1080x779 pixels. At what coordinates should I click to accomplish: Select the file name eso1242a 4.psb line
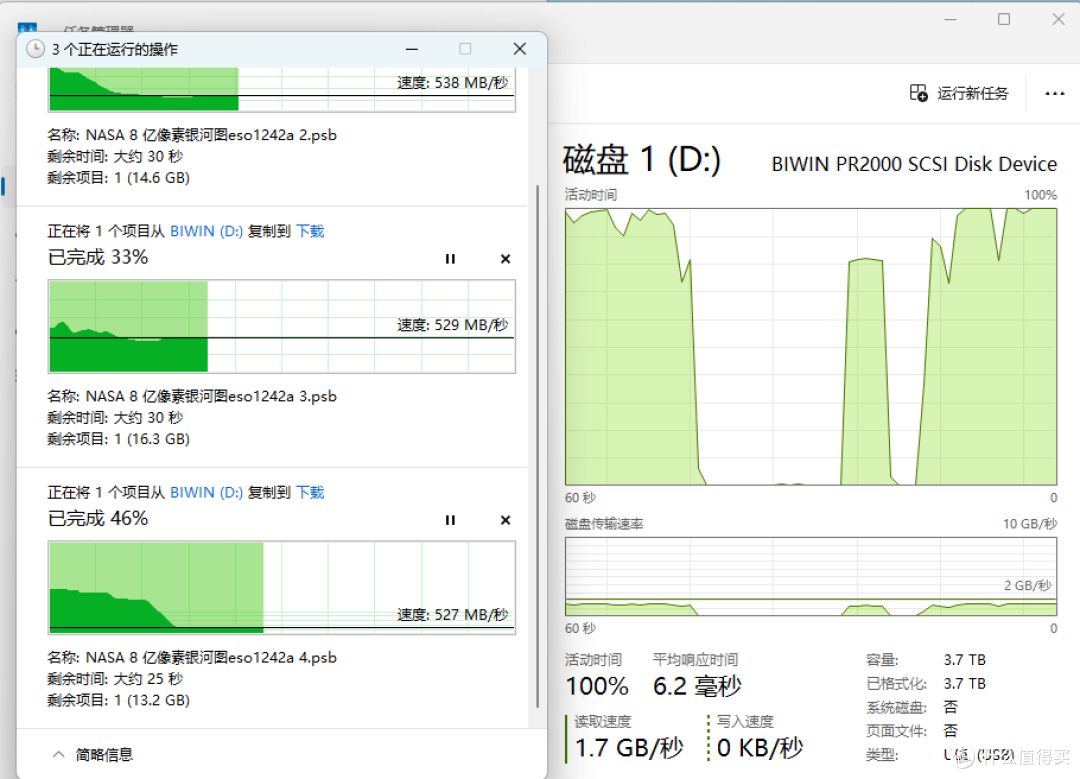(x=192, y=657)
